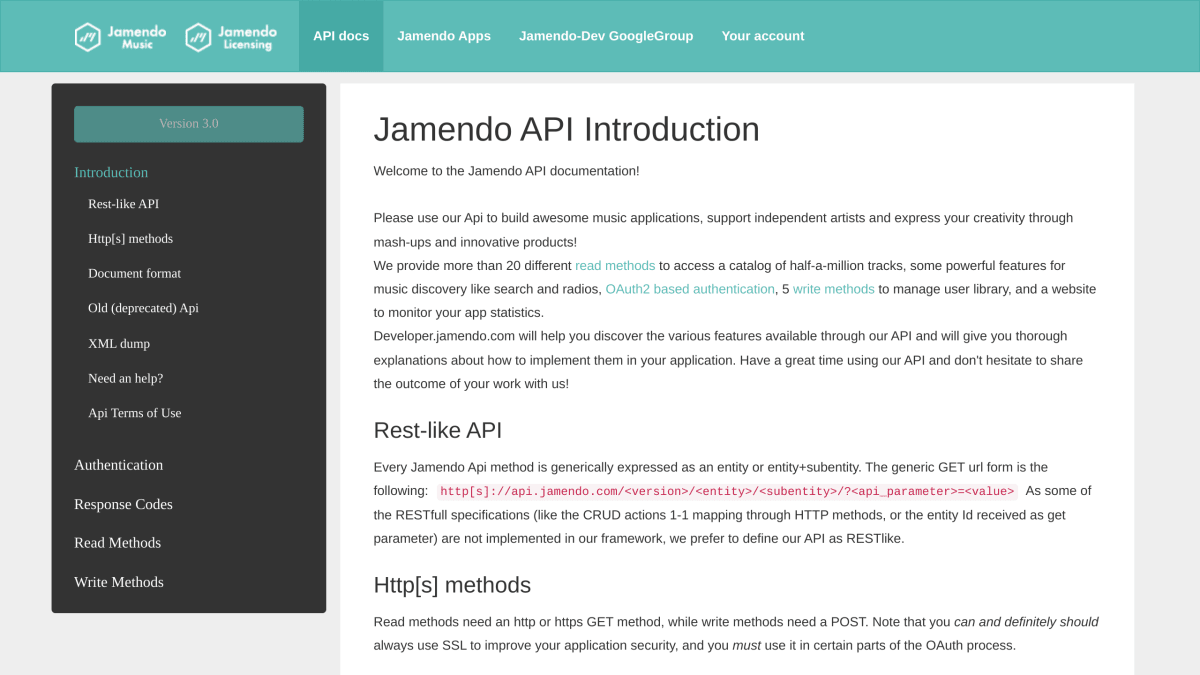1200x675 pixels.
Task: Jump to Http[s] methods in the sidebar
Action: (x=130, y=239)
